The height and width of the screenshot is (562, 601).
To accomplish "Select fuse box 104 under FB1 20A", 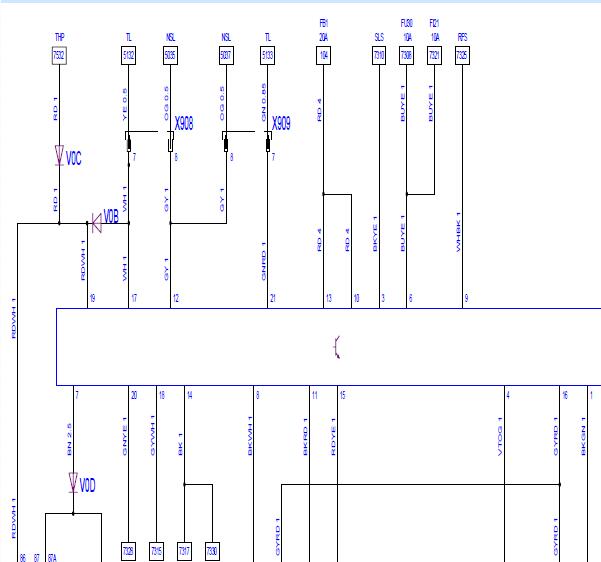I will pyautogui.click(x=323, y=56).
